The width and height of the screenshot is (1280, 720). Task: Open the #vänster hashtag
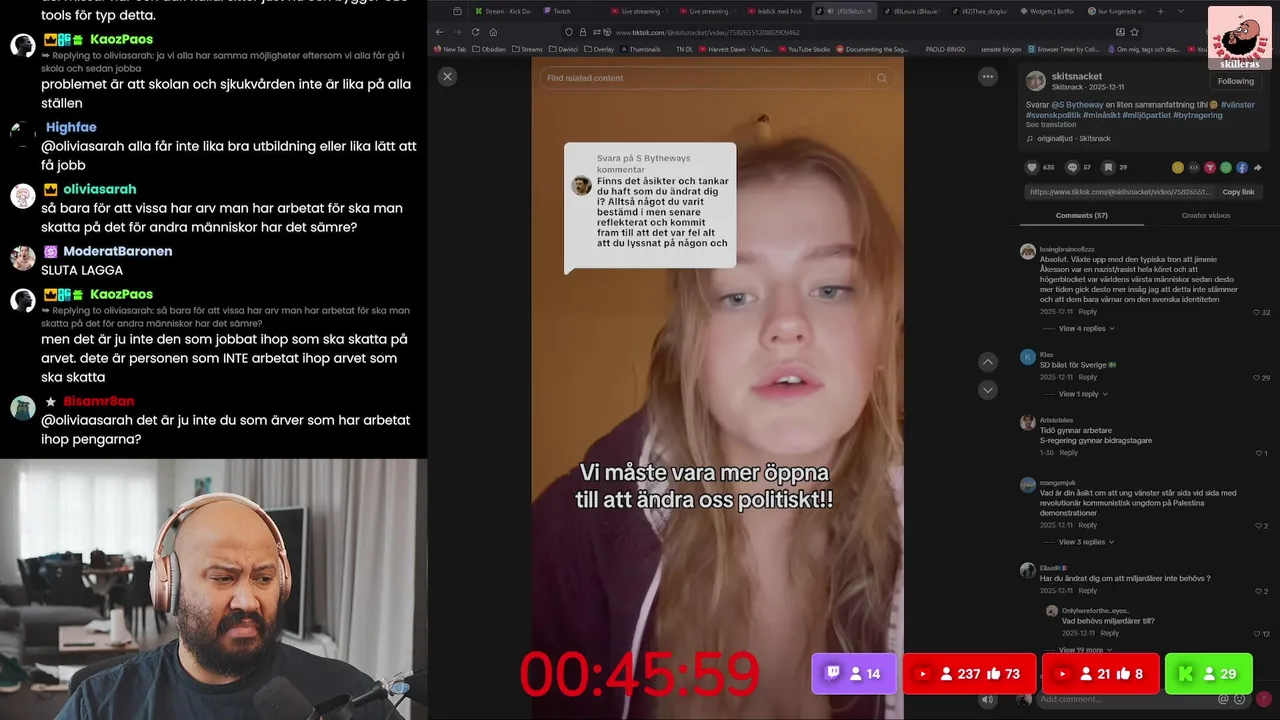[1237, 104]
